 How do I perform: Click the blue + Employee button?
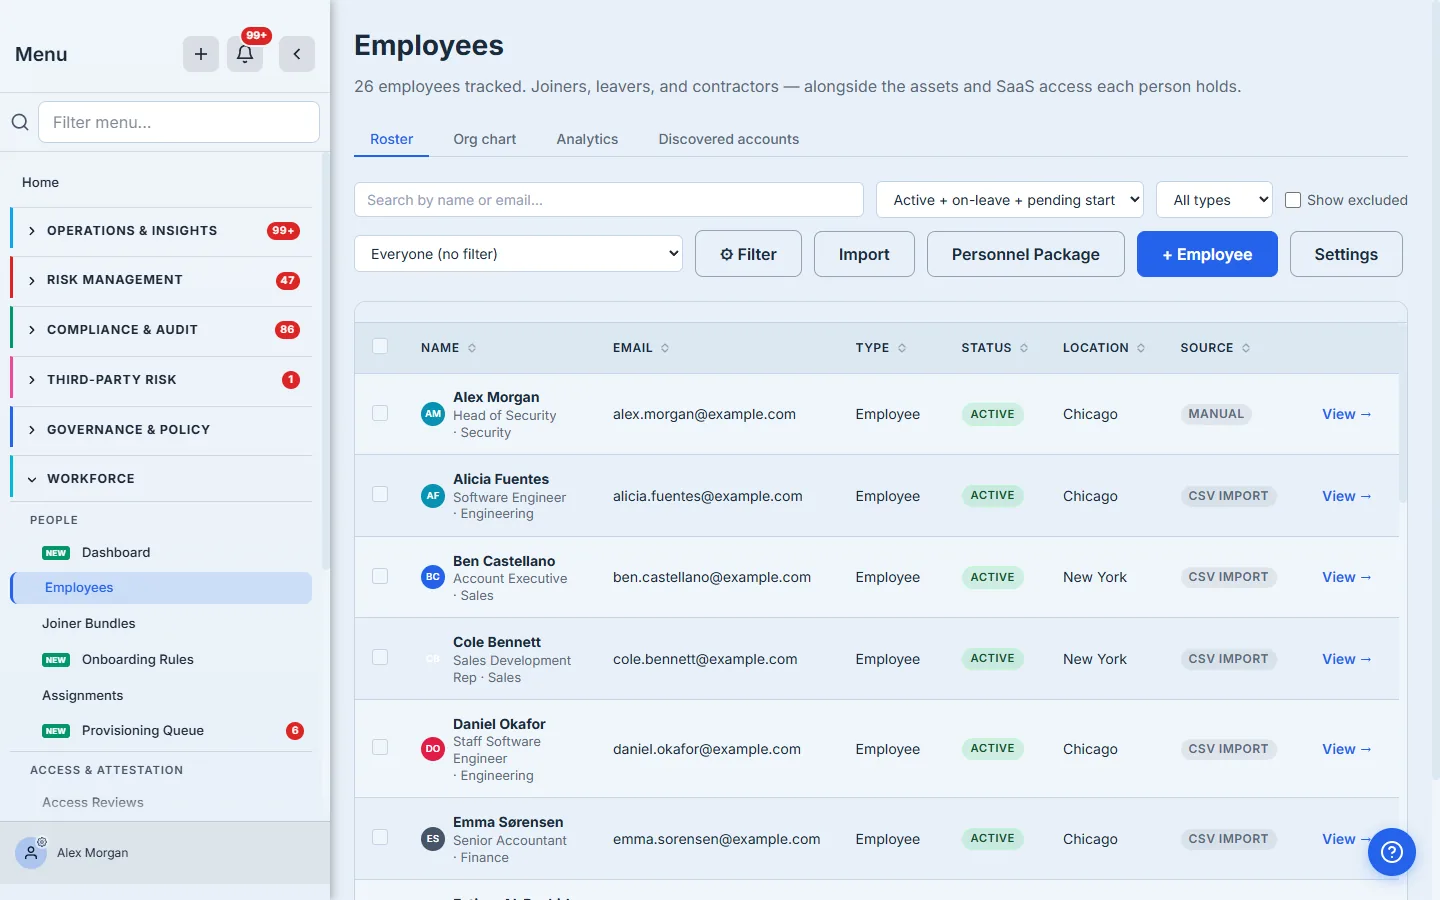click(1207, 254)
